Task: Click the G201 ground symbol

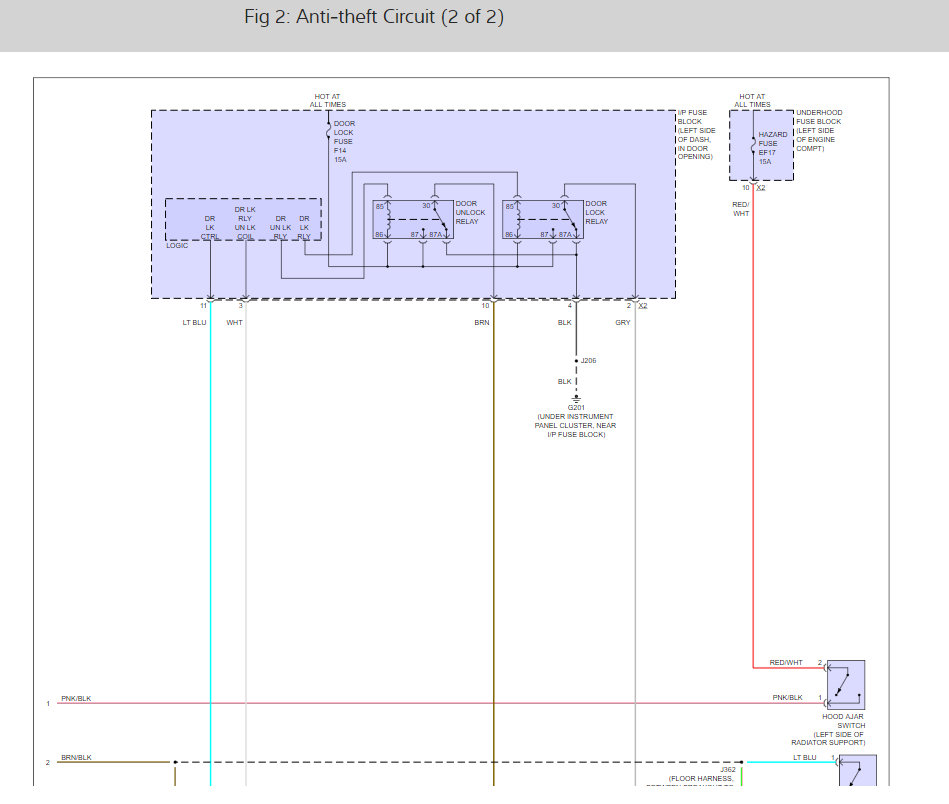Action: point(576,399)
